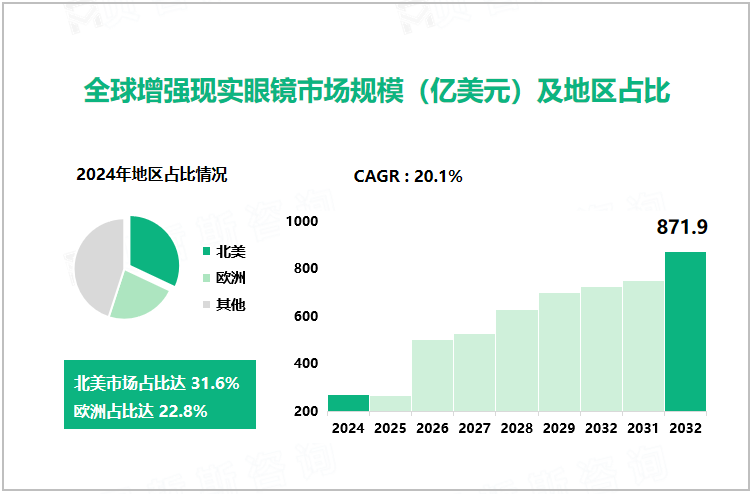
Task: Click the 1000 y-axis label
Action: [x=302, y=221]
